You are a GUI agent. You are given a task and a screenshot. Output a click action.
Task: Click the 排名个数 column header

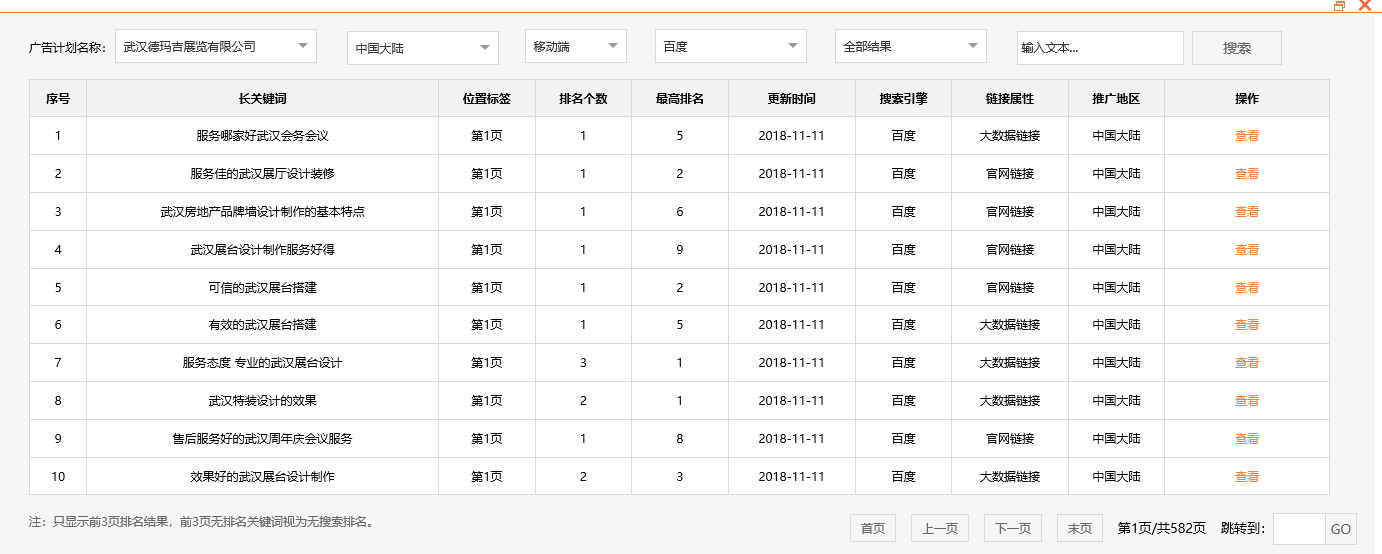[x=583, y=99]
